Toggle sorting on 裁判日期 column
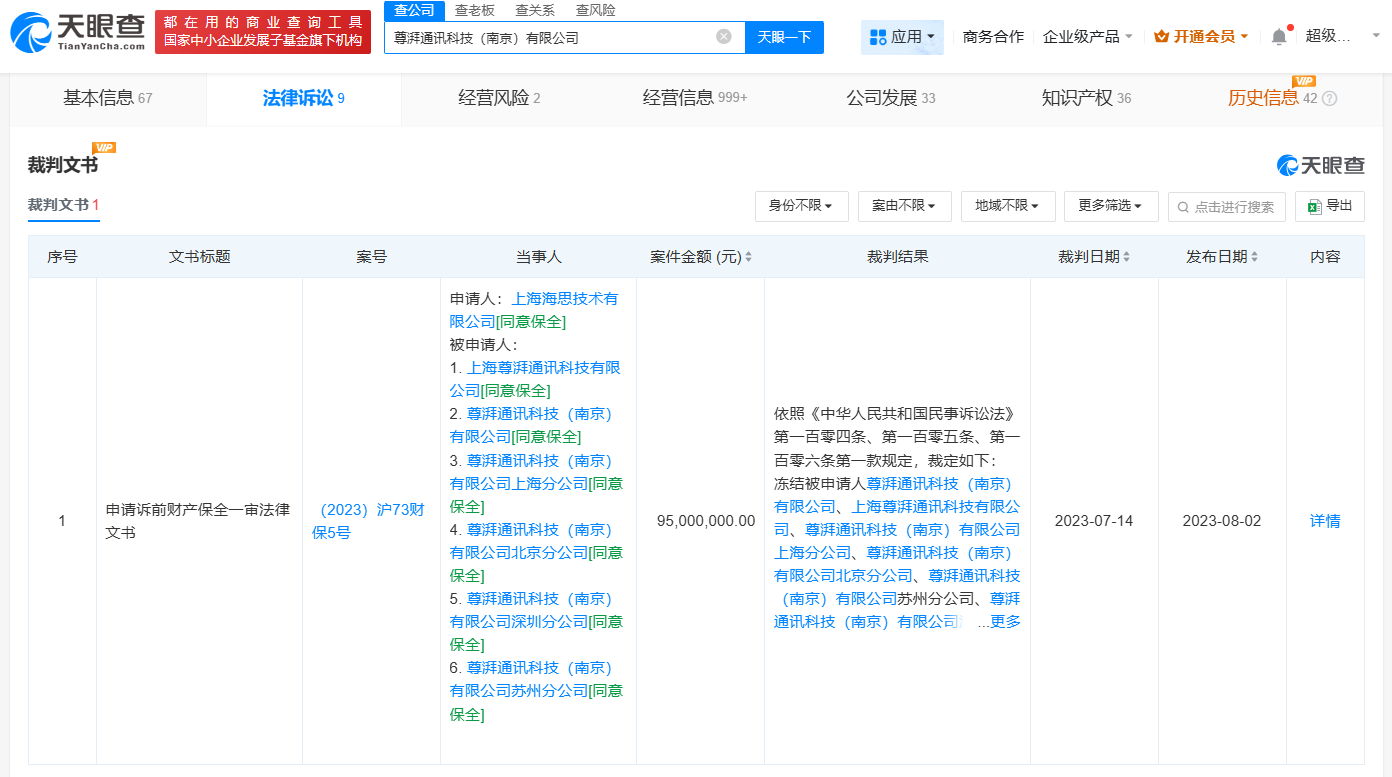The image size is (1392, 777). [1126, 256]
